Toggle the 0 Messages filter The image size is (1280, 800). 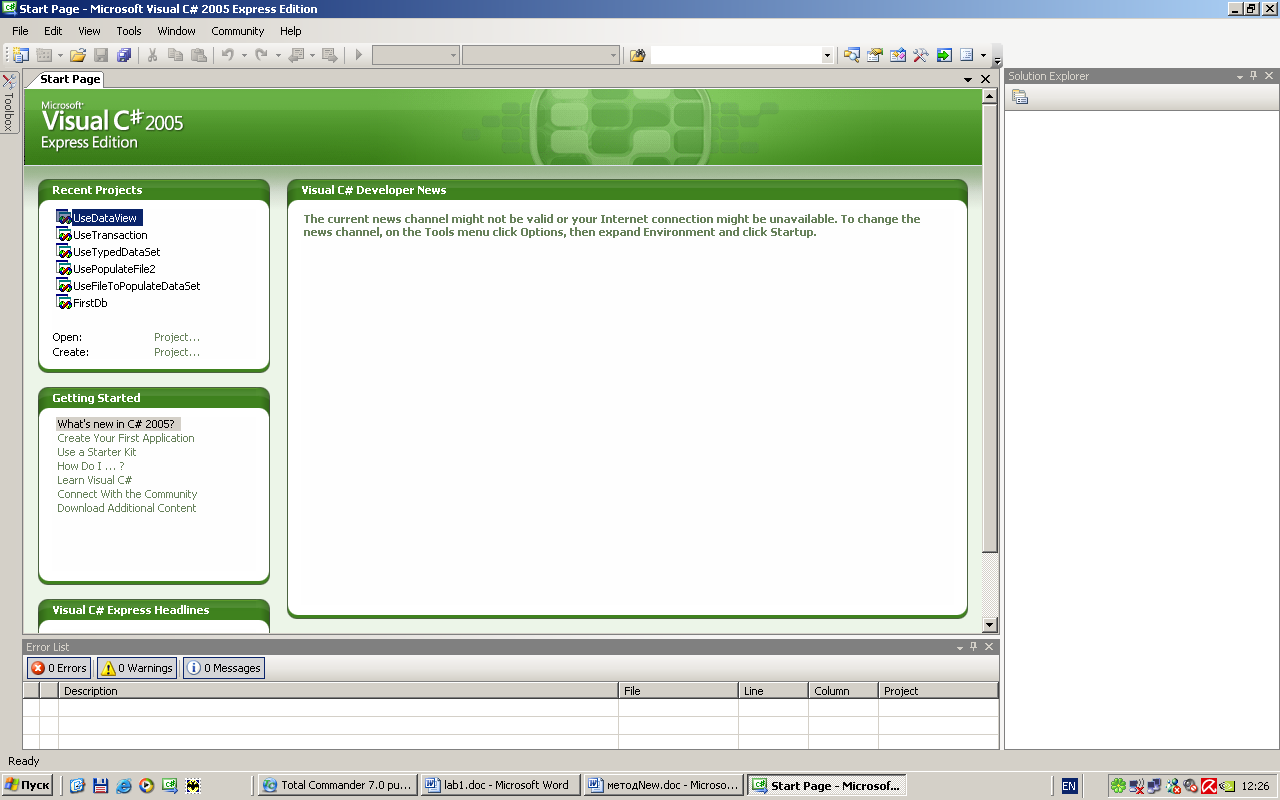(224, 668)
